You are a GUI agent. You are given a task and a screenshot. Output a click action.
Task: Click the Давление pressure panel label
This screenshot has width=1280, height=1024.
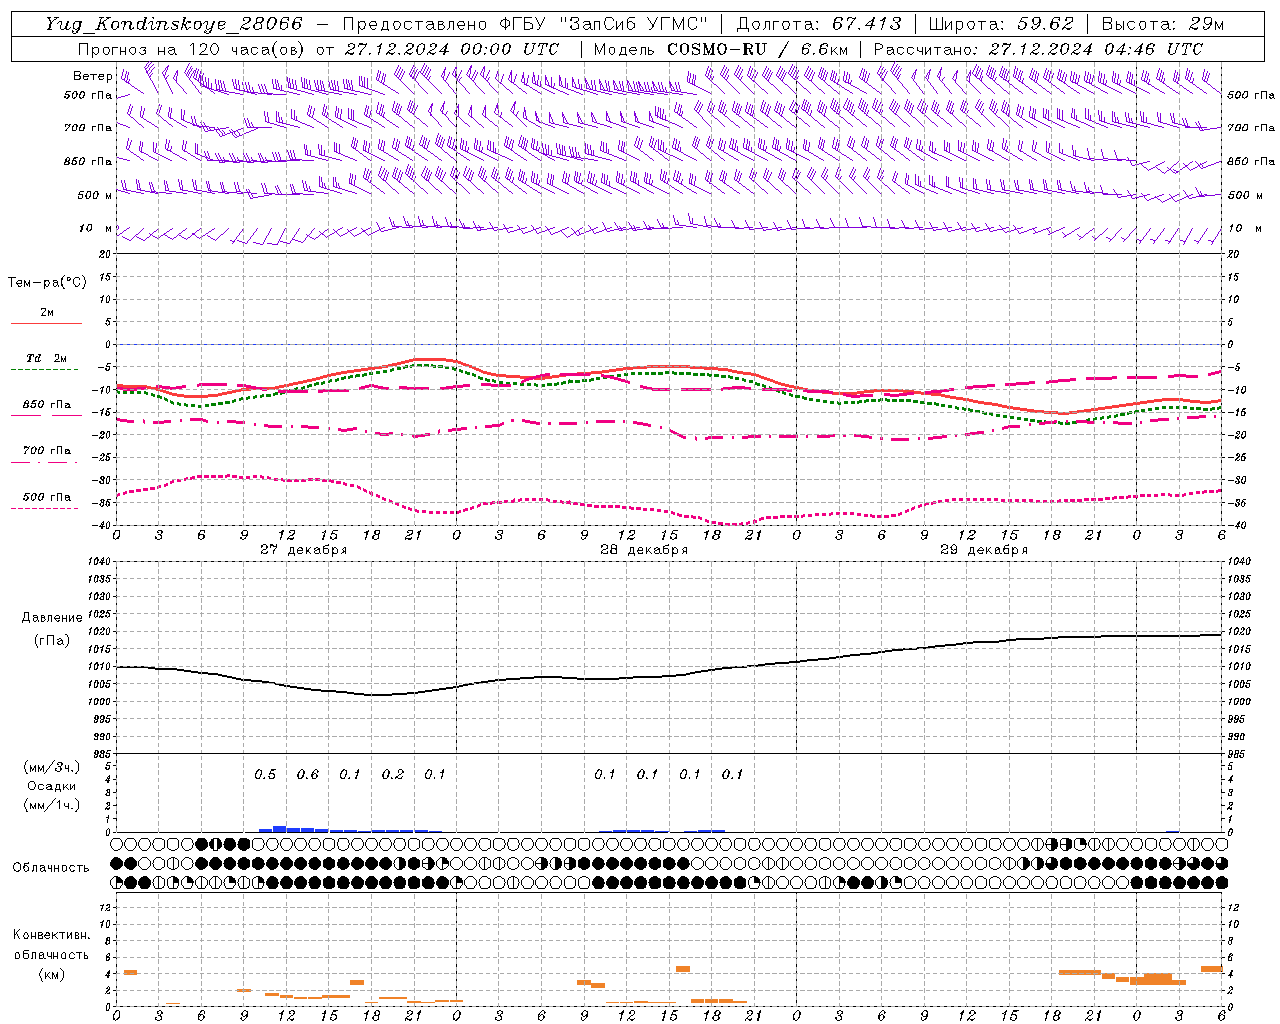(x=52, y=618)
